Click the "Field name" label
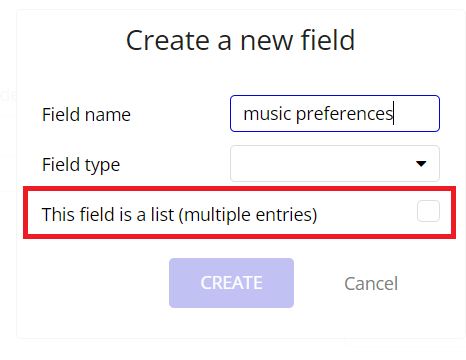The image size is (466, 360). point(86,115)
